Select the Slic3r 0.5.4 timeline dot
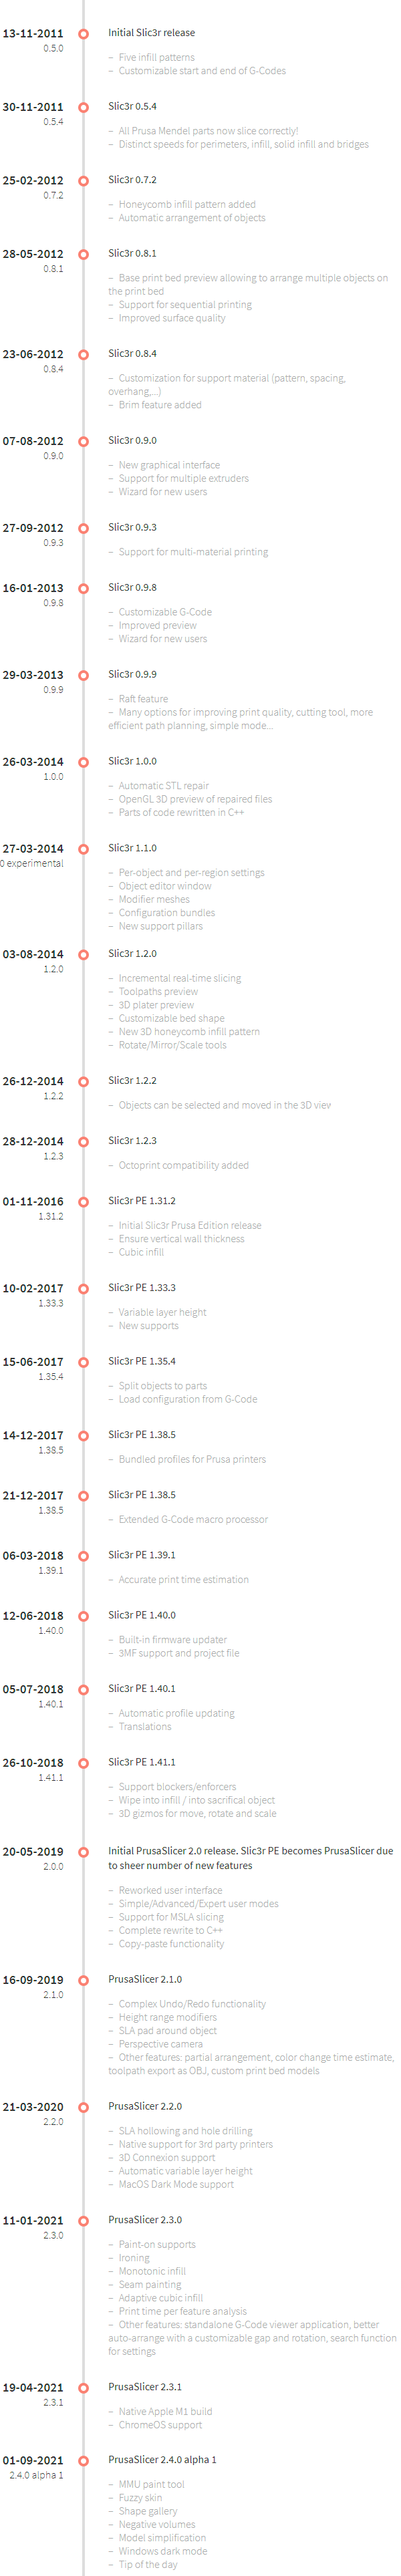Screen dimensions: 401x2576 coord(83,107)
